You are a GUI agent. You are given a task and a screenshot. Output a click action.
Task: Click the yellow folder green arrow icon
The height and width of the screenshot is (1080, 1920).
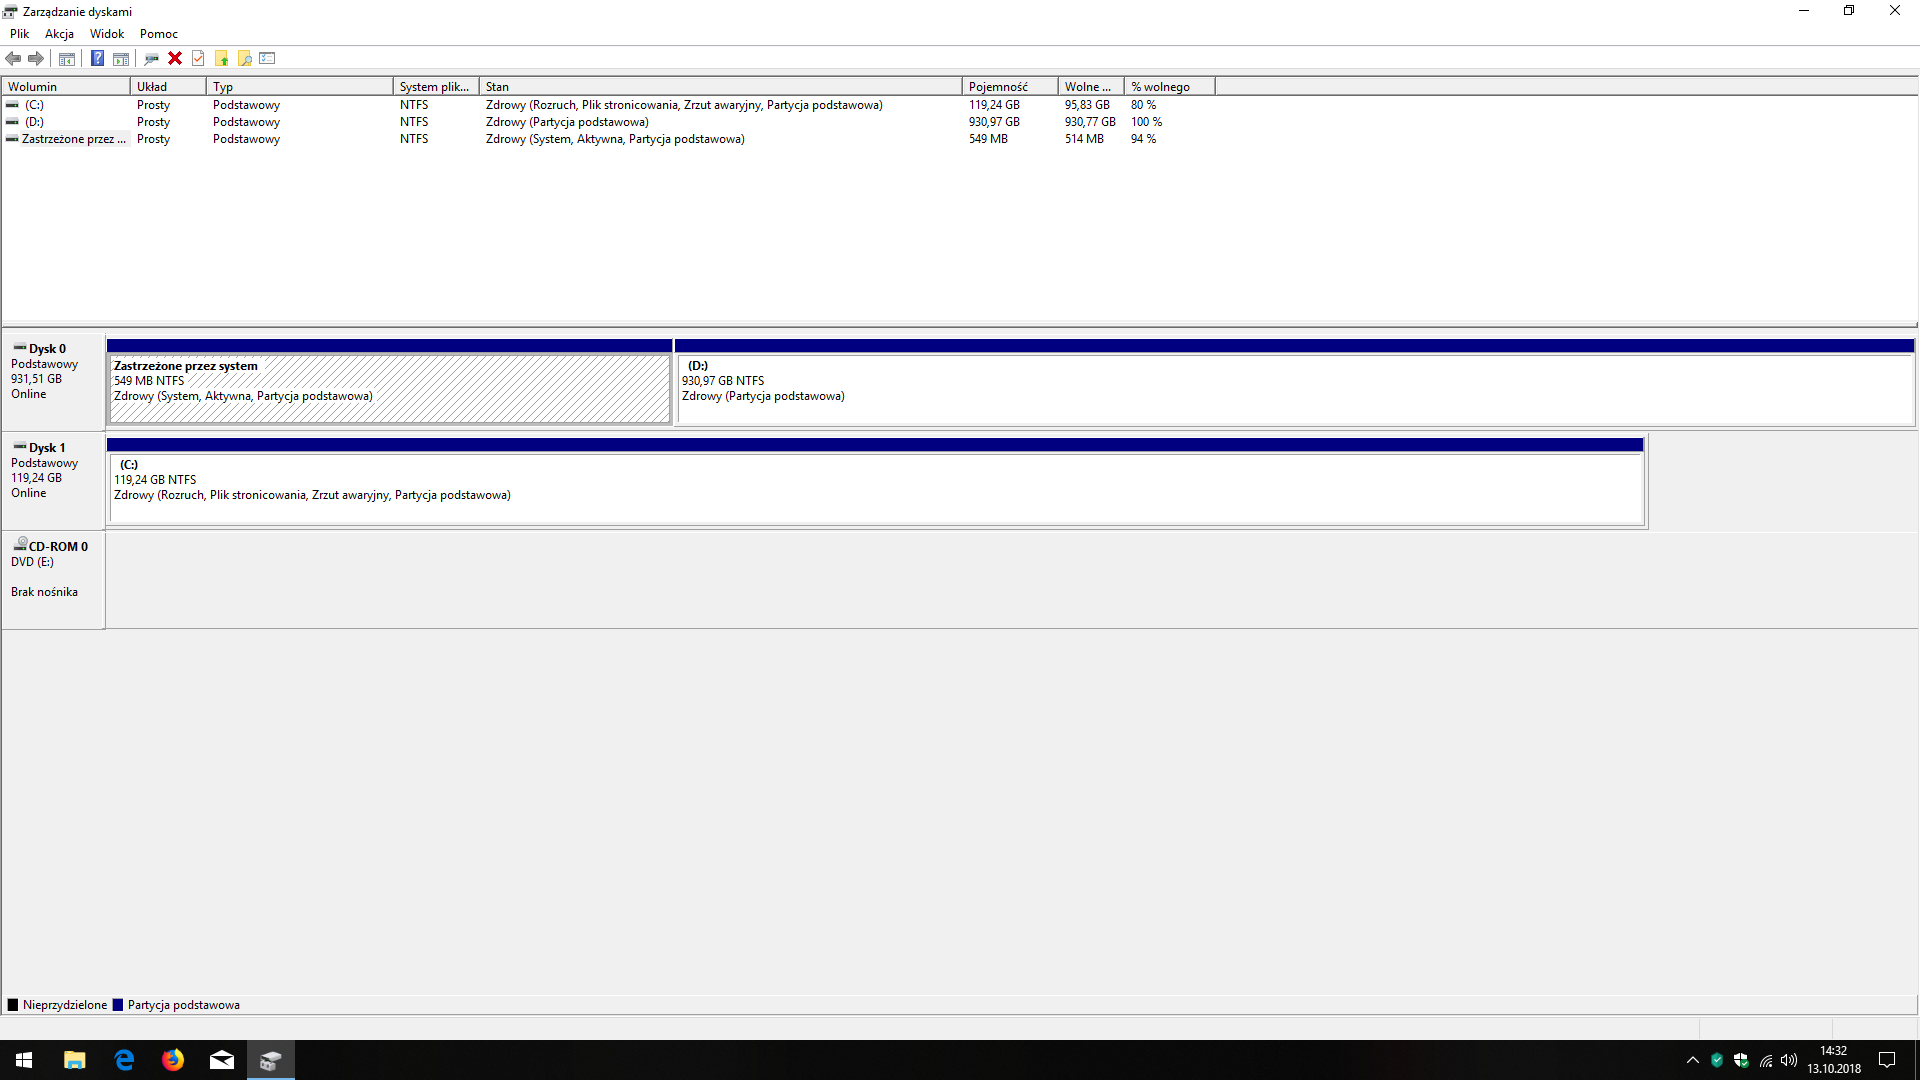[221, 58]
